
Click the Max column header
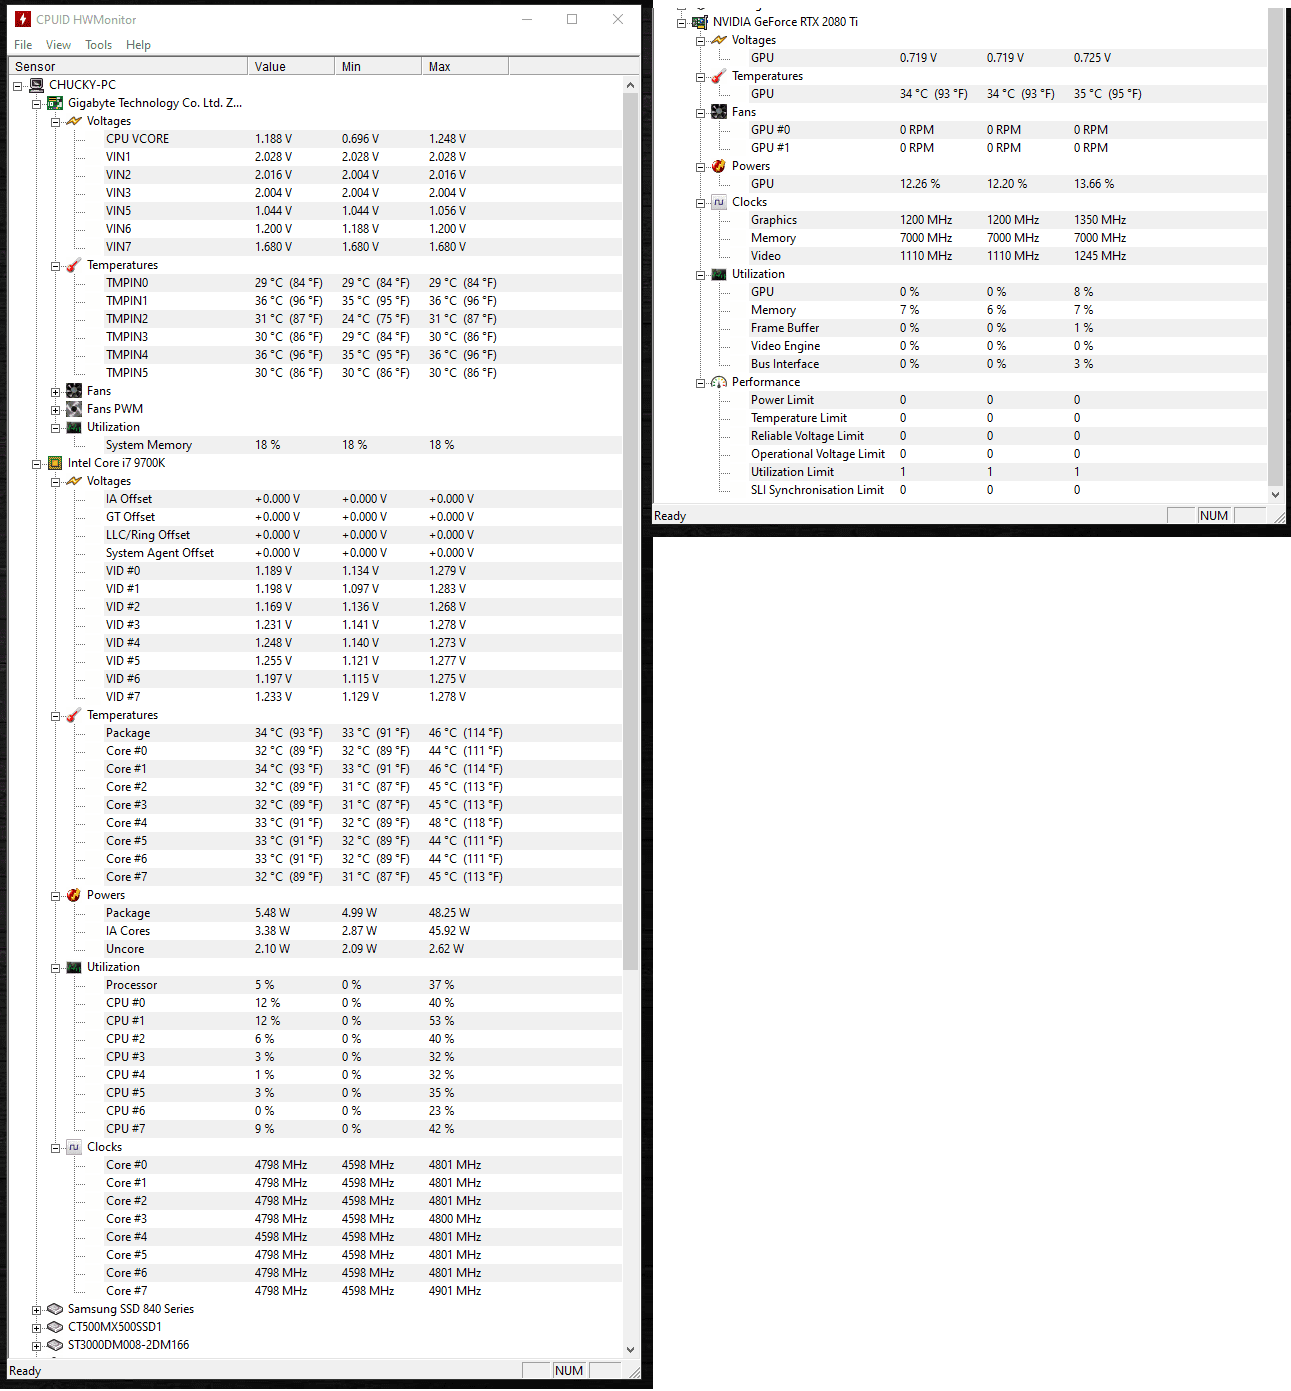465,67
